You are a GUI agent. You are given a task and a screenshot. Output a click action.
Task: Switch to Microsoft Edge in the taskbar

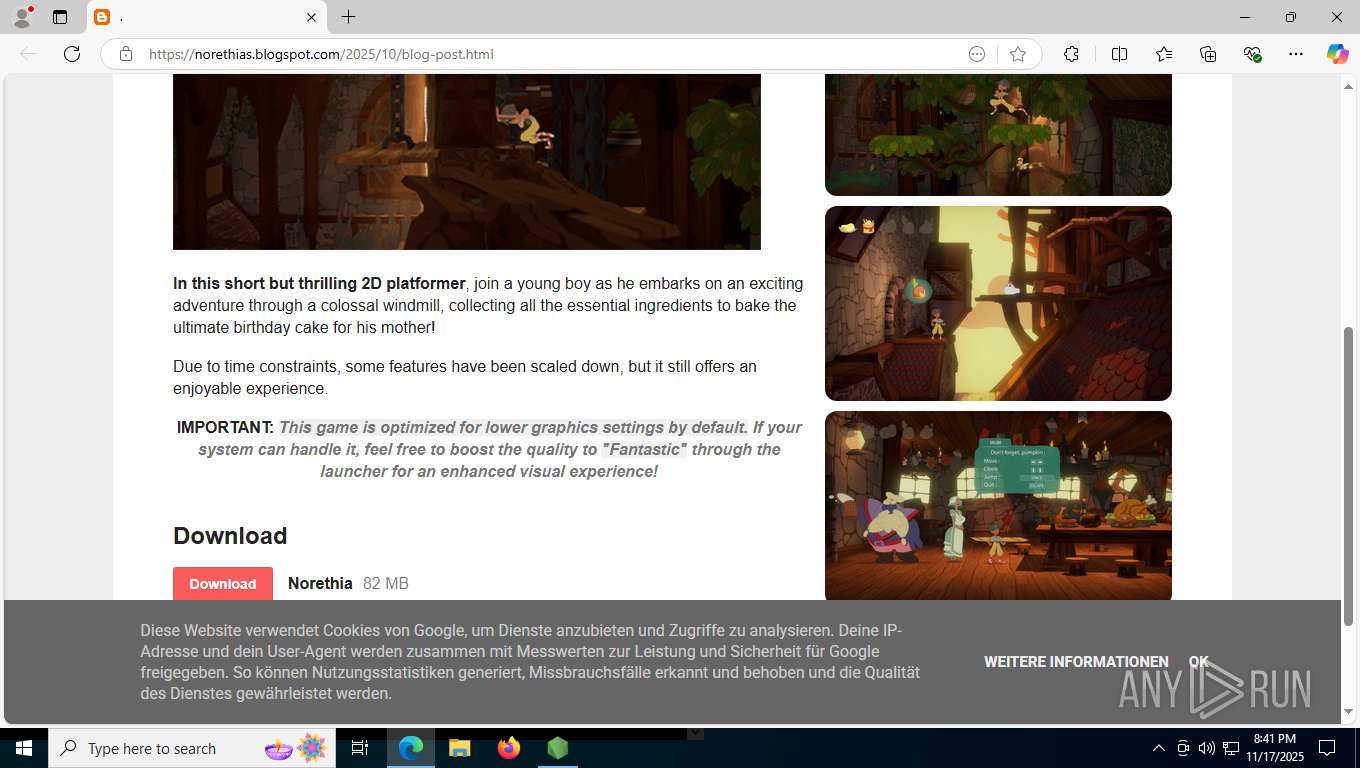(x=411, y=748)
